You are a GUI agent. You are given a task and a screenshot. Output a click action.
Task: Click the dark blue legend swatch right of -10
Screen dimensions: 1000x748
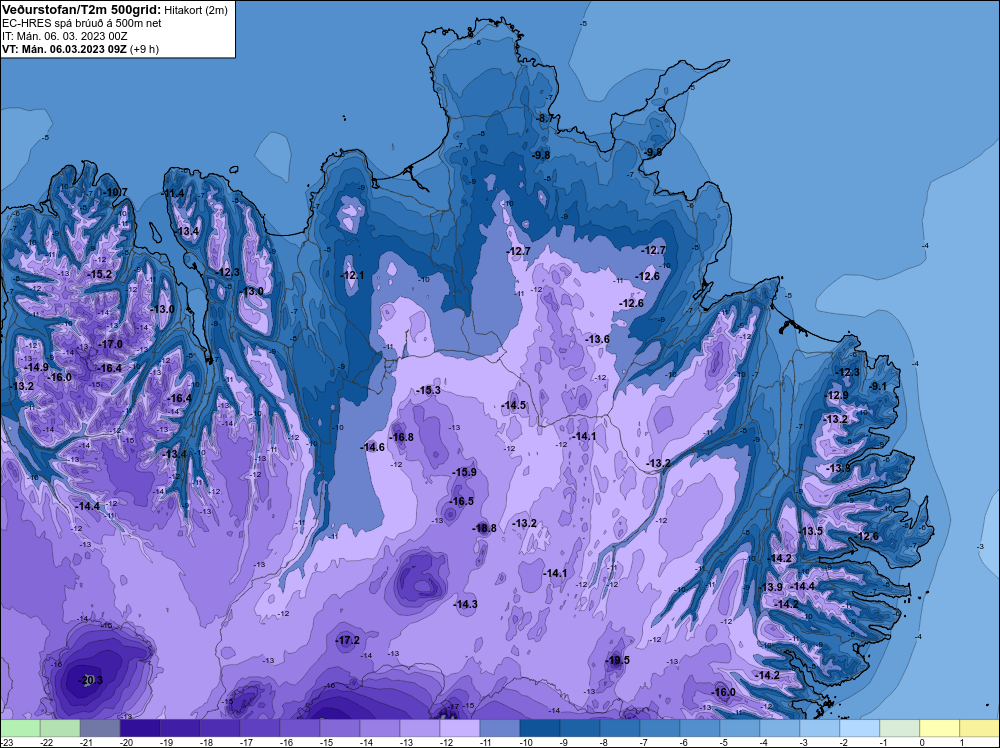coord(540,728)
